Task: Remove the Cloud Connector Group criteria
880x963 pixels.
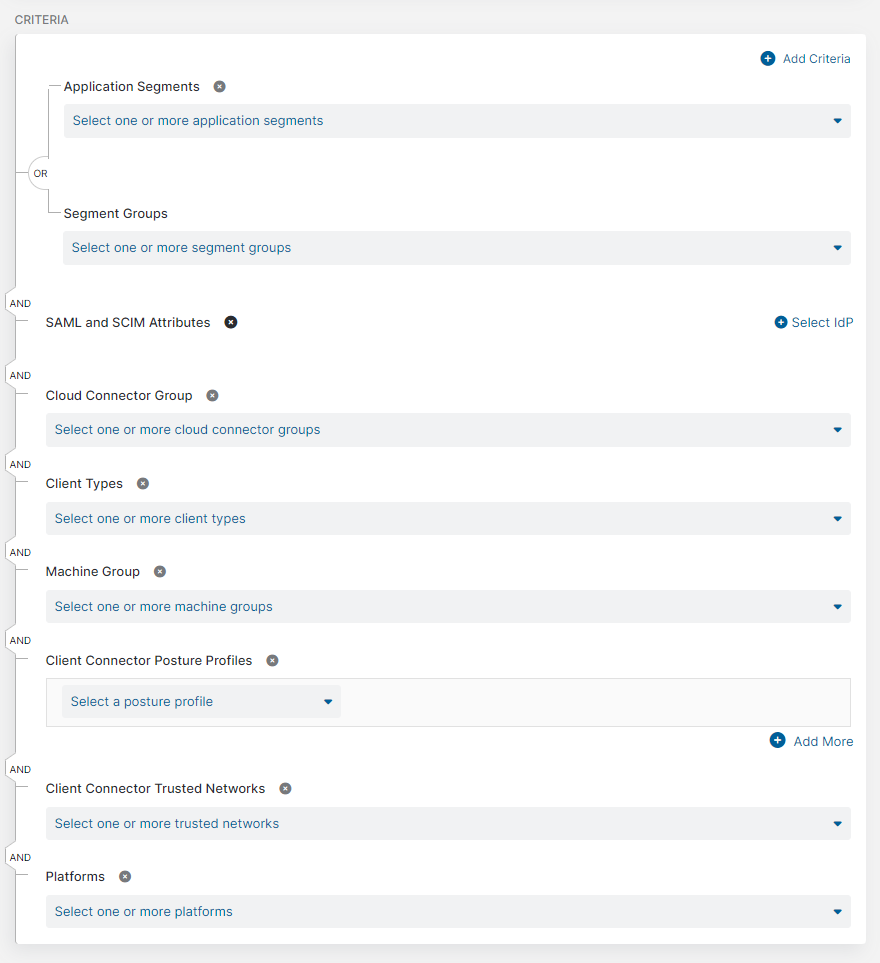Action: point(211,395)
